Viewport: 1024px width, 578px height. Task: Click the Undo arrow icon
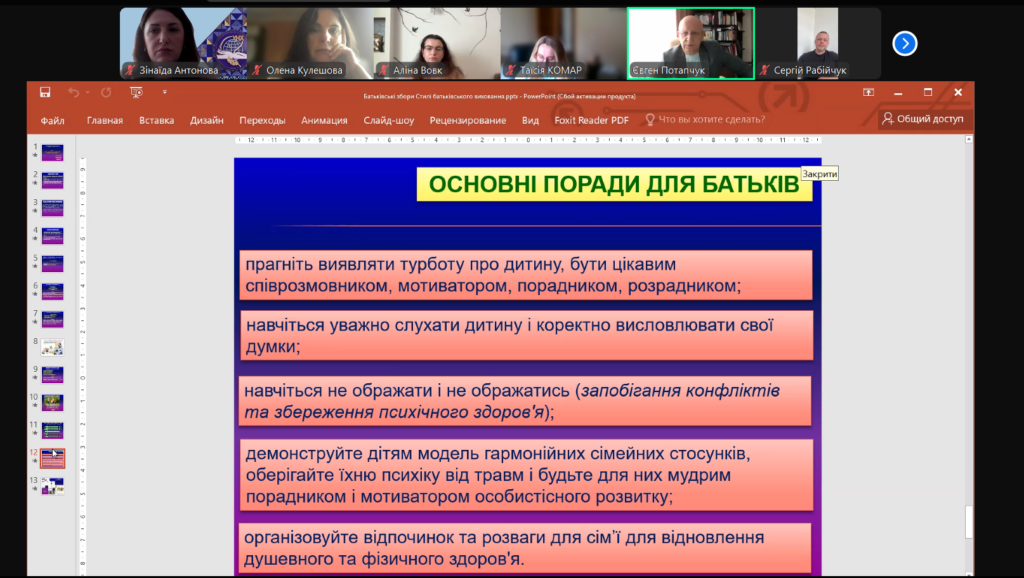(73, 93)
